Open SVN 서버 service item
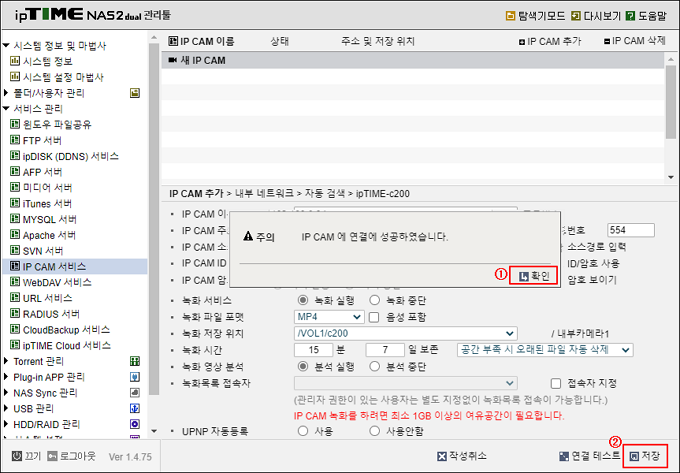Viewport: 680px width, 473px height. tap(36, 251)
